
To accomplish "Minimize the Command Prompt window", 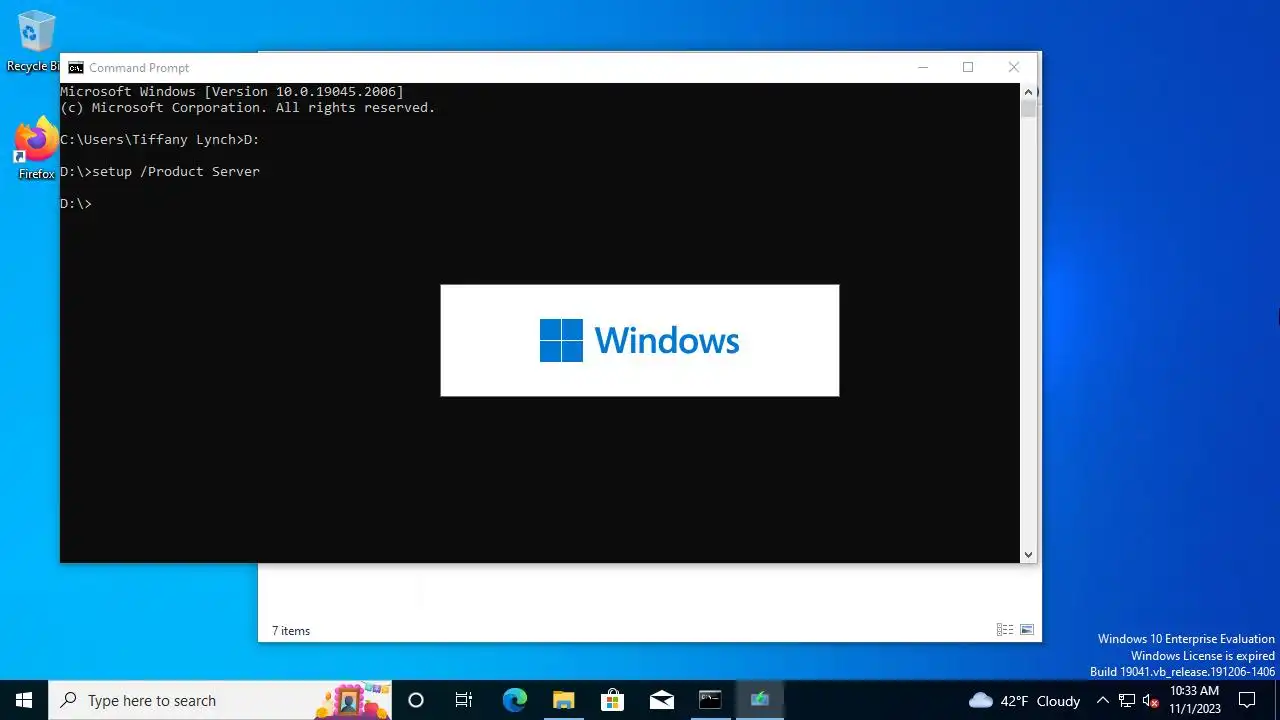I will [923, 67].
